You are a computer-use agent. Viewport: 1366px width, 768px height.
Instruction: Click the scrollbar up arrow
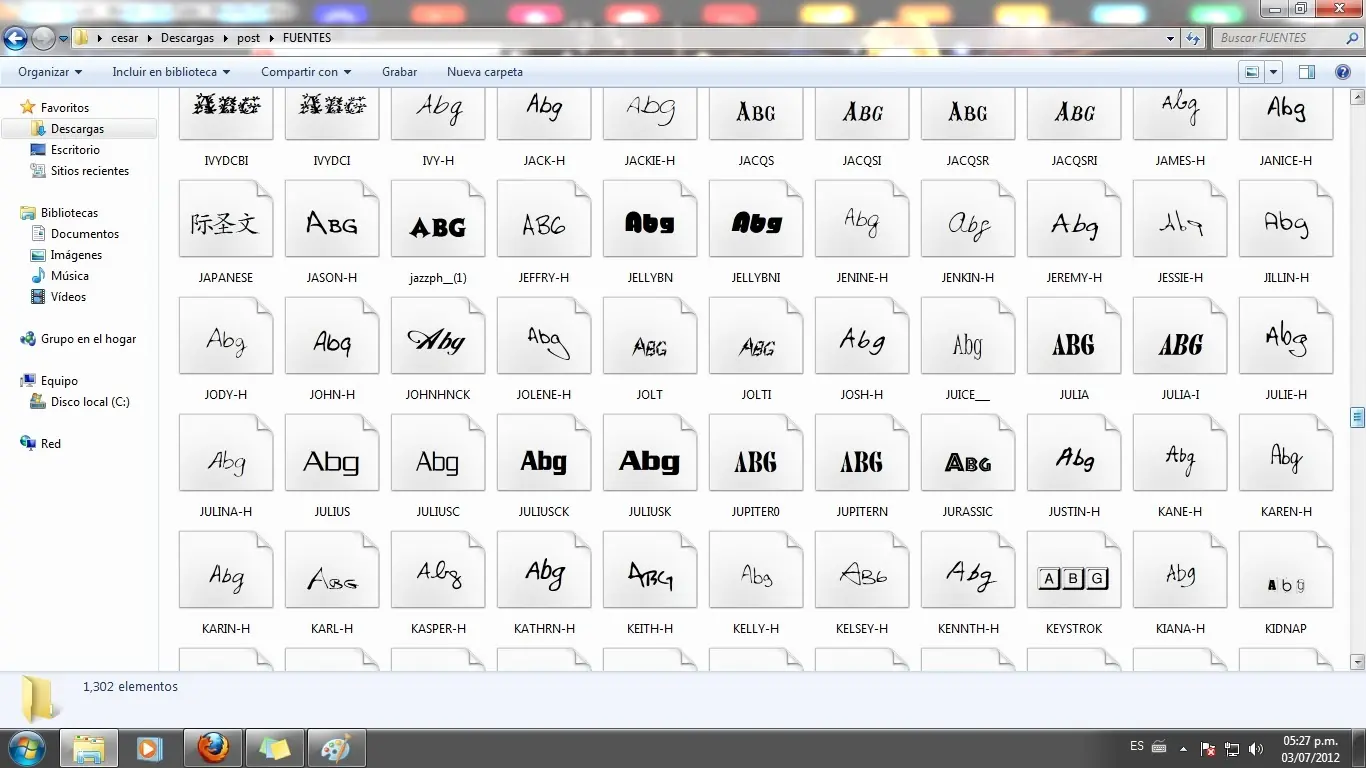click(x=1357, y=97)
